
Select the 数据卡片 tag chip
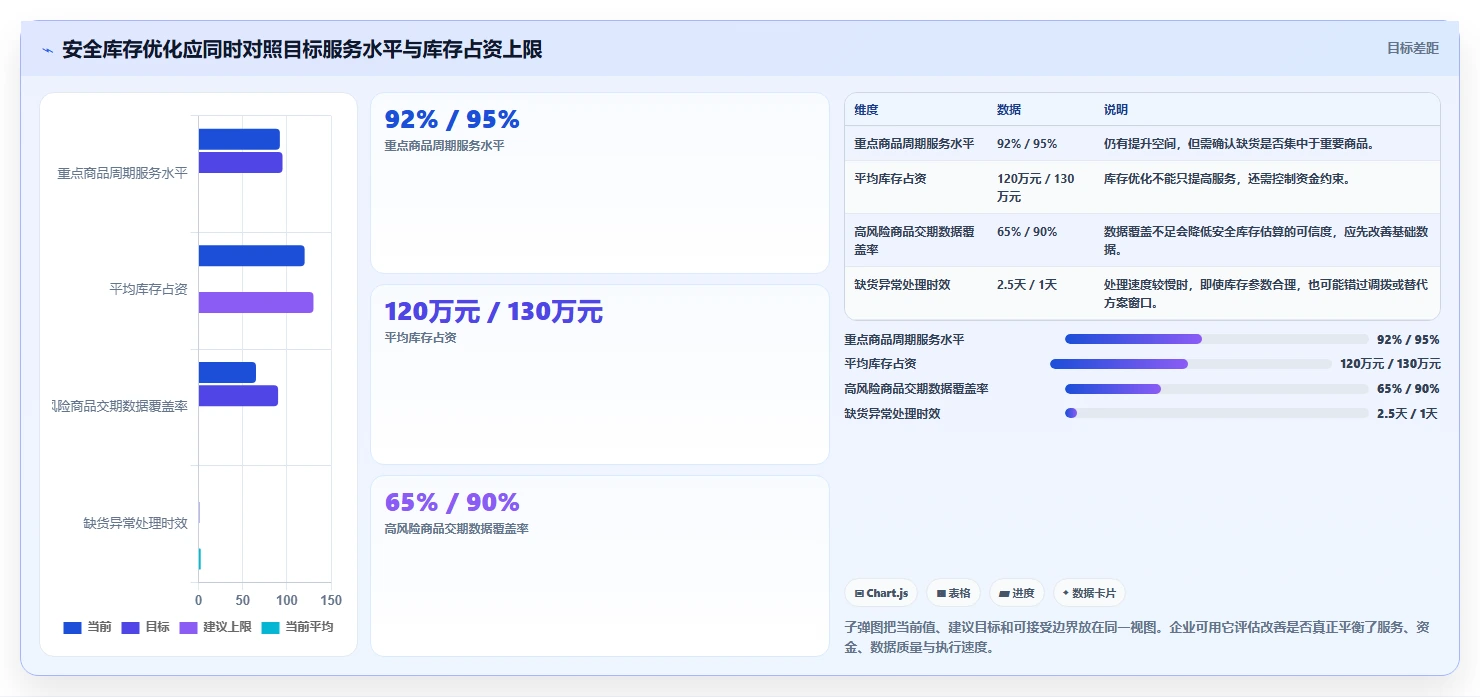1089,593
